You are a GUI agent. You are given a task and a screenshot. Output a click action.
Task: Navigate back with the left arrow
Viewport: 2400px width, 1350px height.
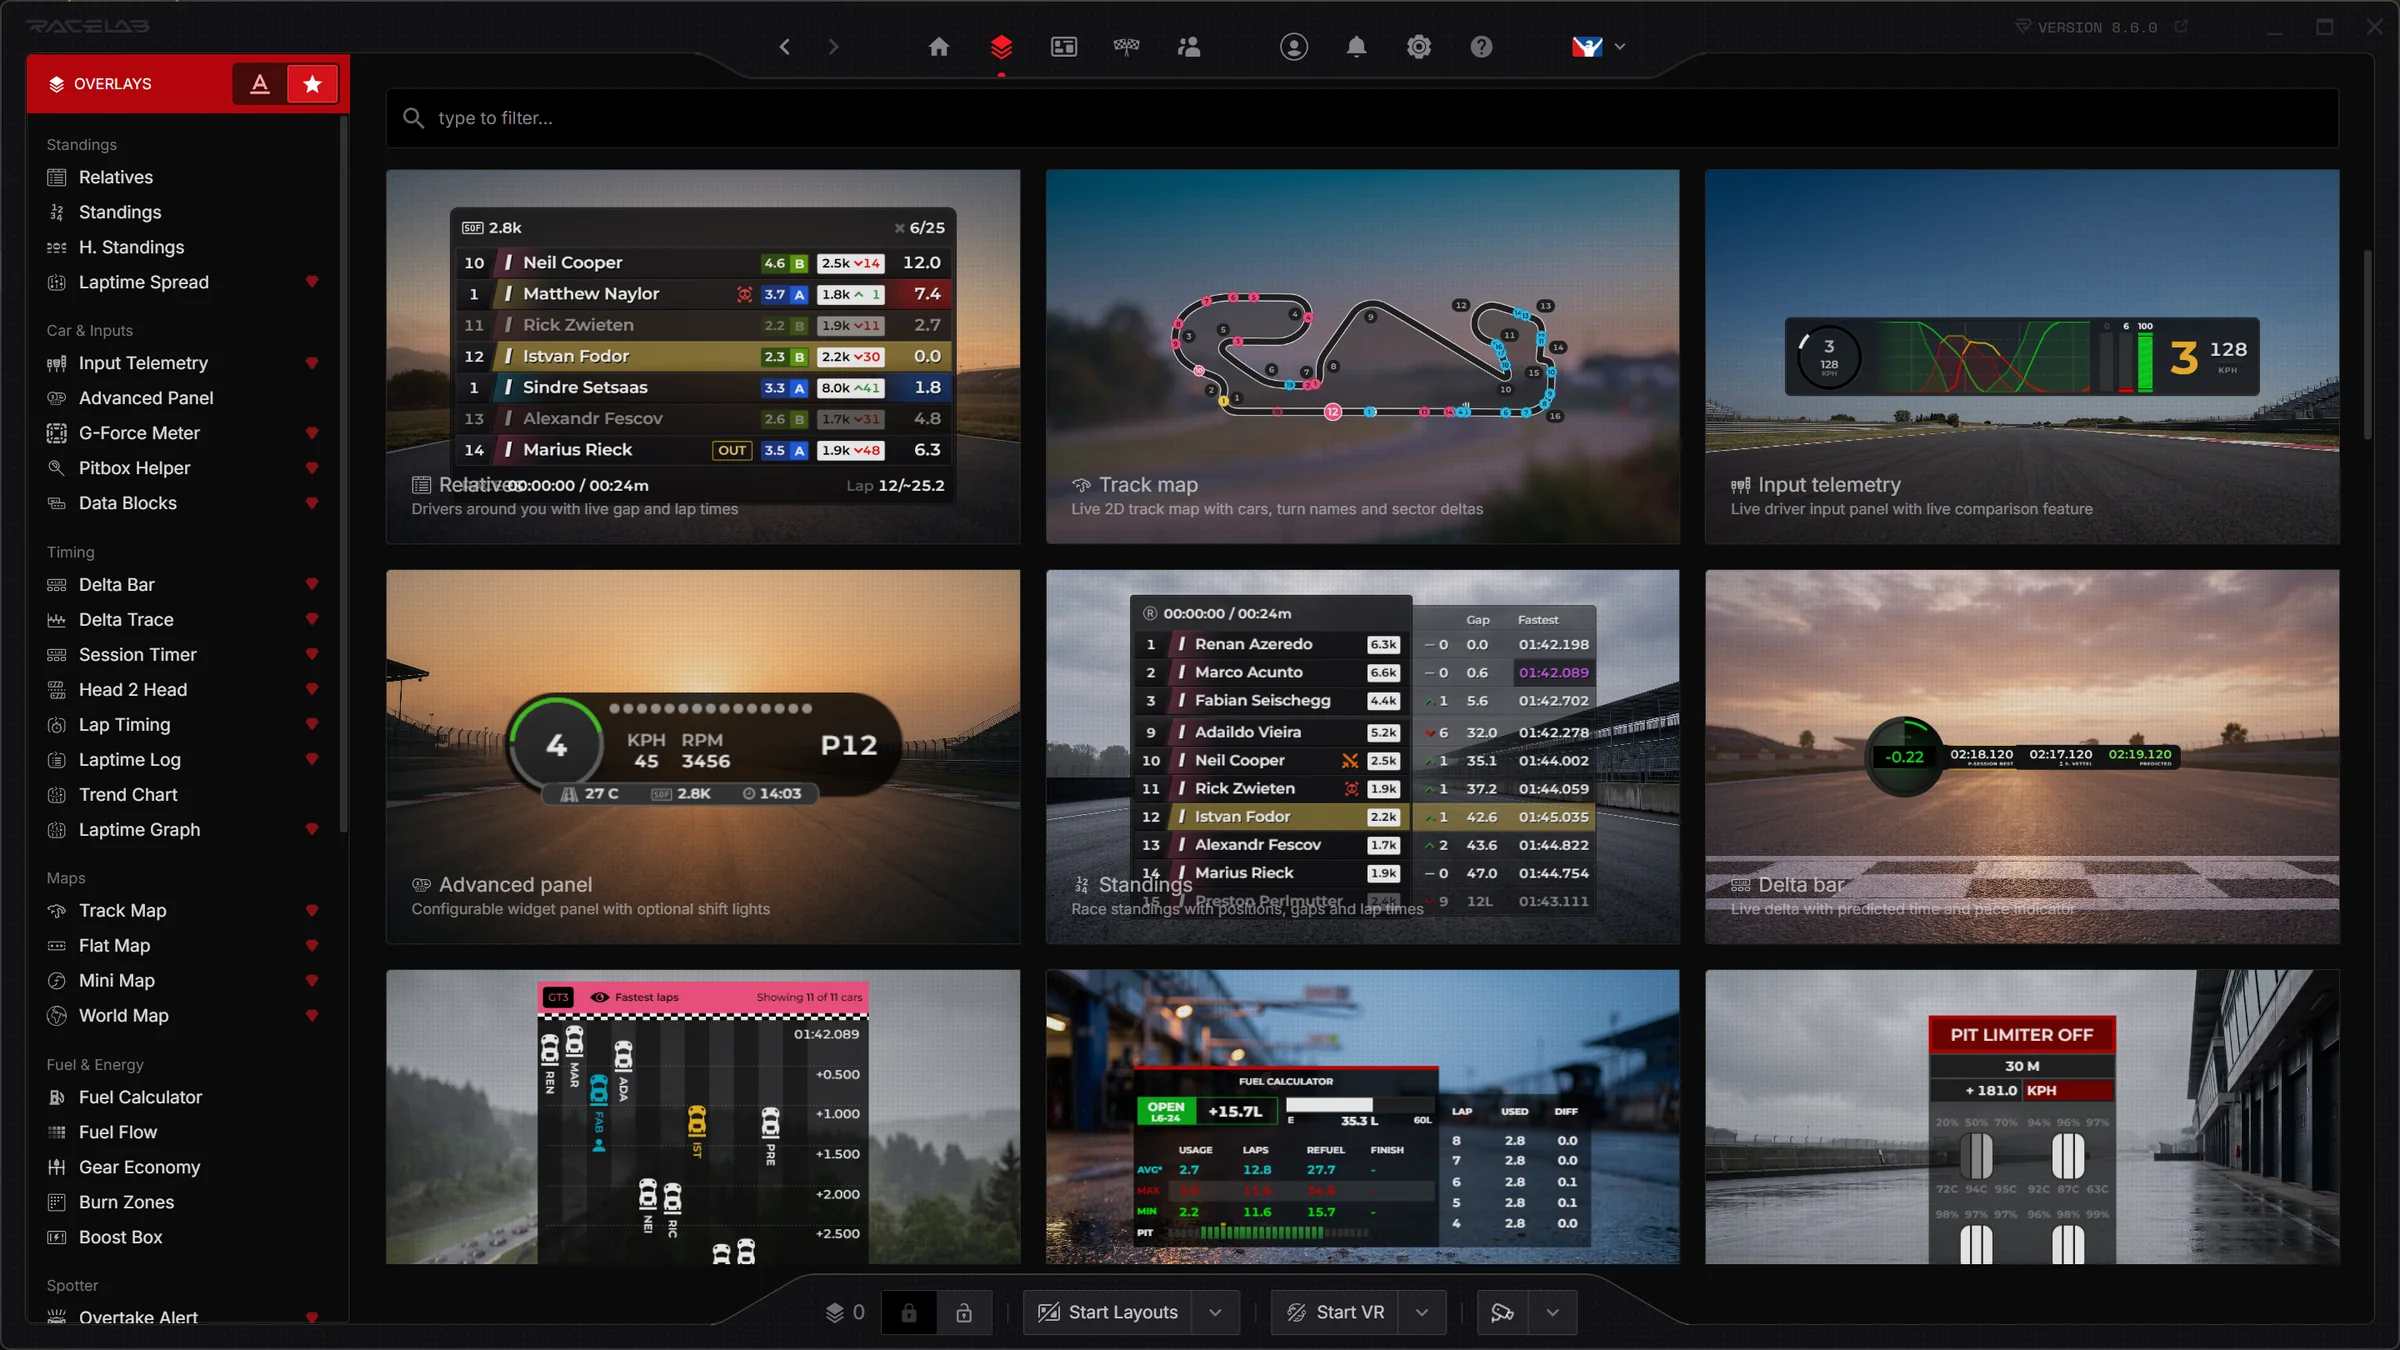click(785, 47)
